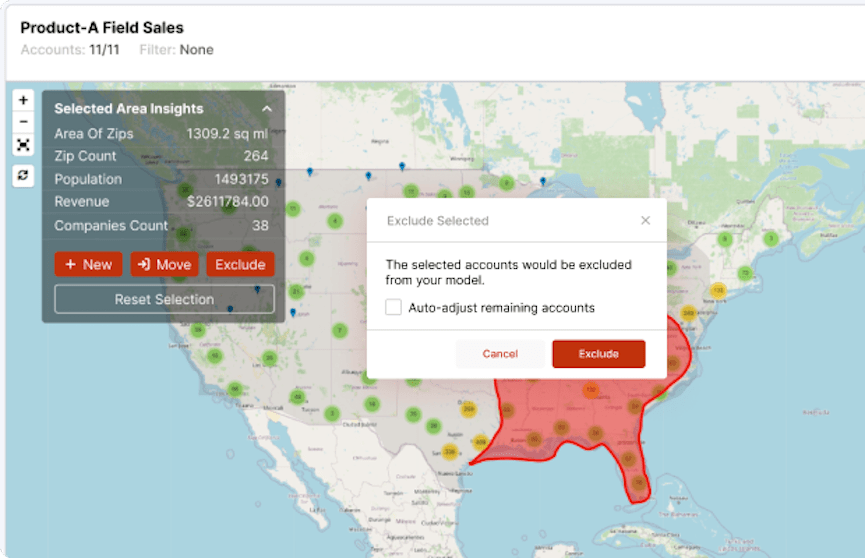Click the New button in the insights panel
This screenshot has height=558, width=865.
tap(88, 264)
